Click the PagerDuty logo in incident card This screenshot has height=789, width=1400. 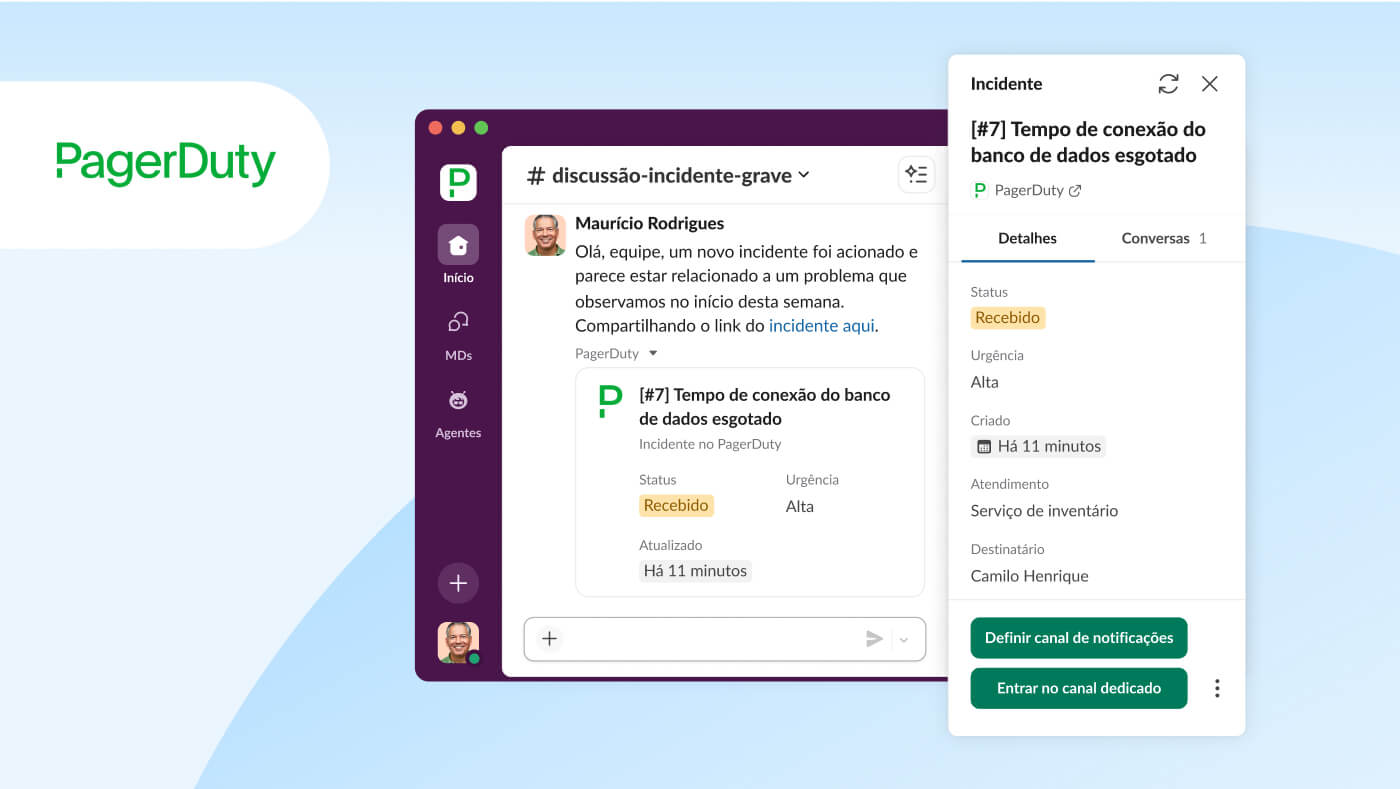(x=610, y=401)
